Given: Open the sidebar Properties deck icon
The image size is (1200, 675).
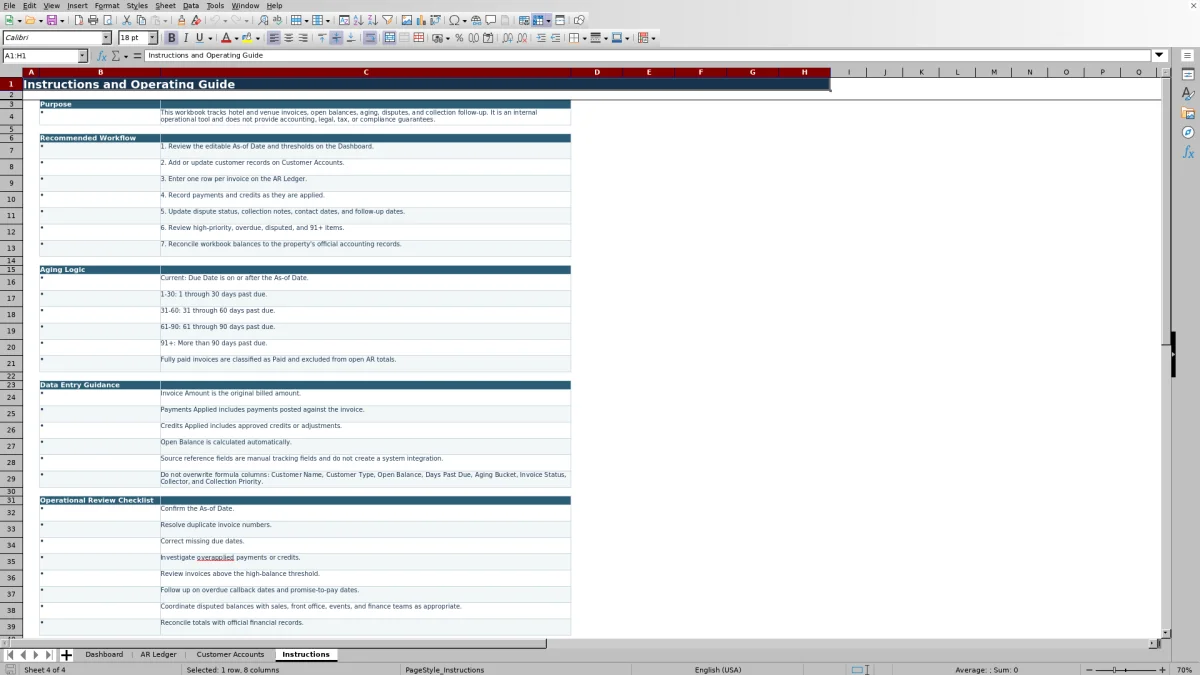Looking at the screenshot, I should (1188, 75).
